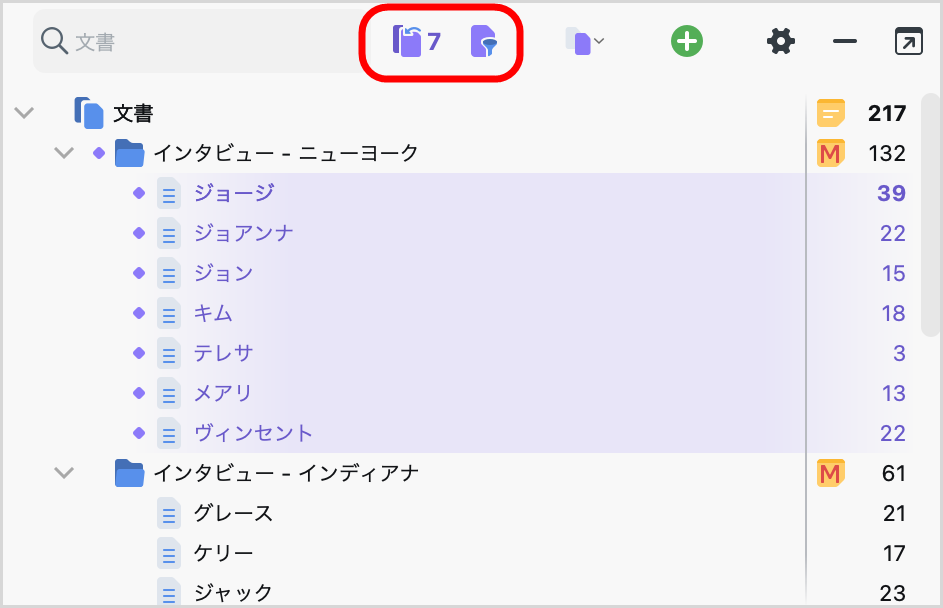Screen dimensions: 943x608
Task: Click the 文書 search field
Action: (x=198, y=41)
